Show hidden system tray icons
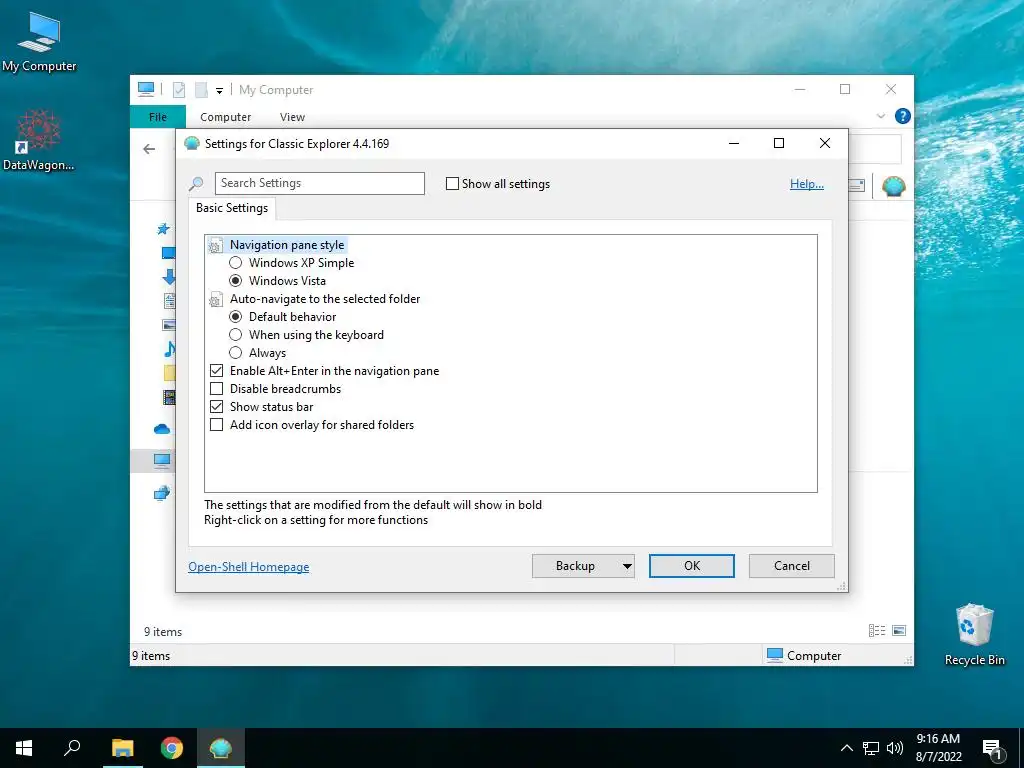 (846, 748)
